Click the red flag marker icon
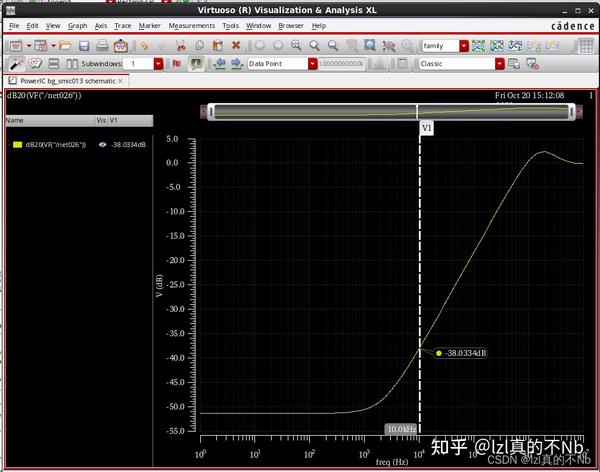600x472 pixels. pyautogui.click(x=176, y=64)
